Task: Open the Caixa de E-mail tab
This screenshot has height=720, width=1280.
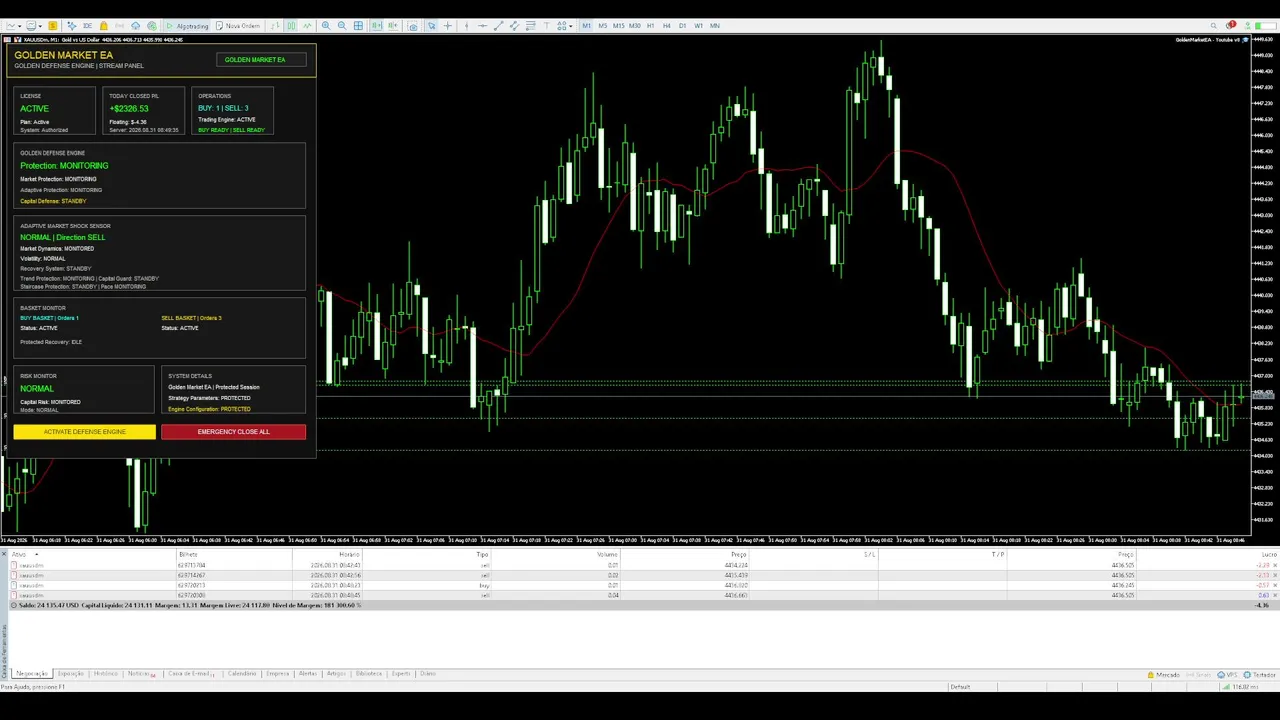Action: (x=192, y=674)
